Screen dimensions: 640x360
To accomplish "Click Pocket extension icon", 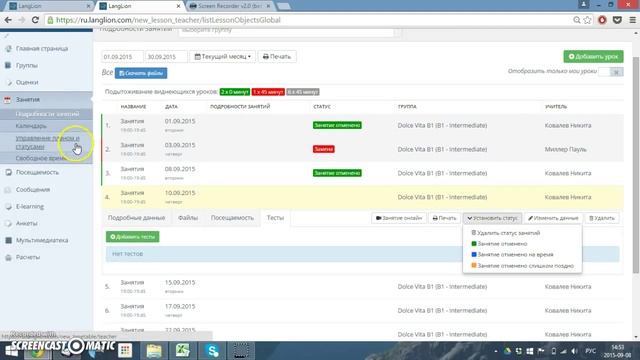I will (617, 20).
